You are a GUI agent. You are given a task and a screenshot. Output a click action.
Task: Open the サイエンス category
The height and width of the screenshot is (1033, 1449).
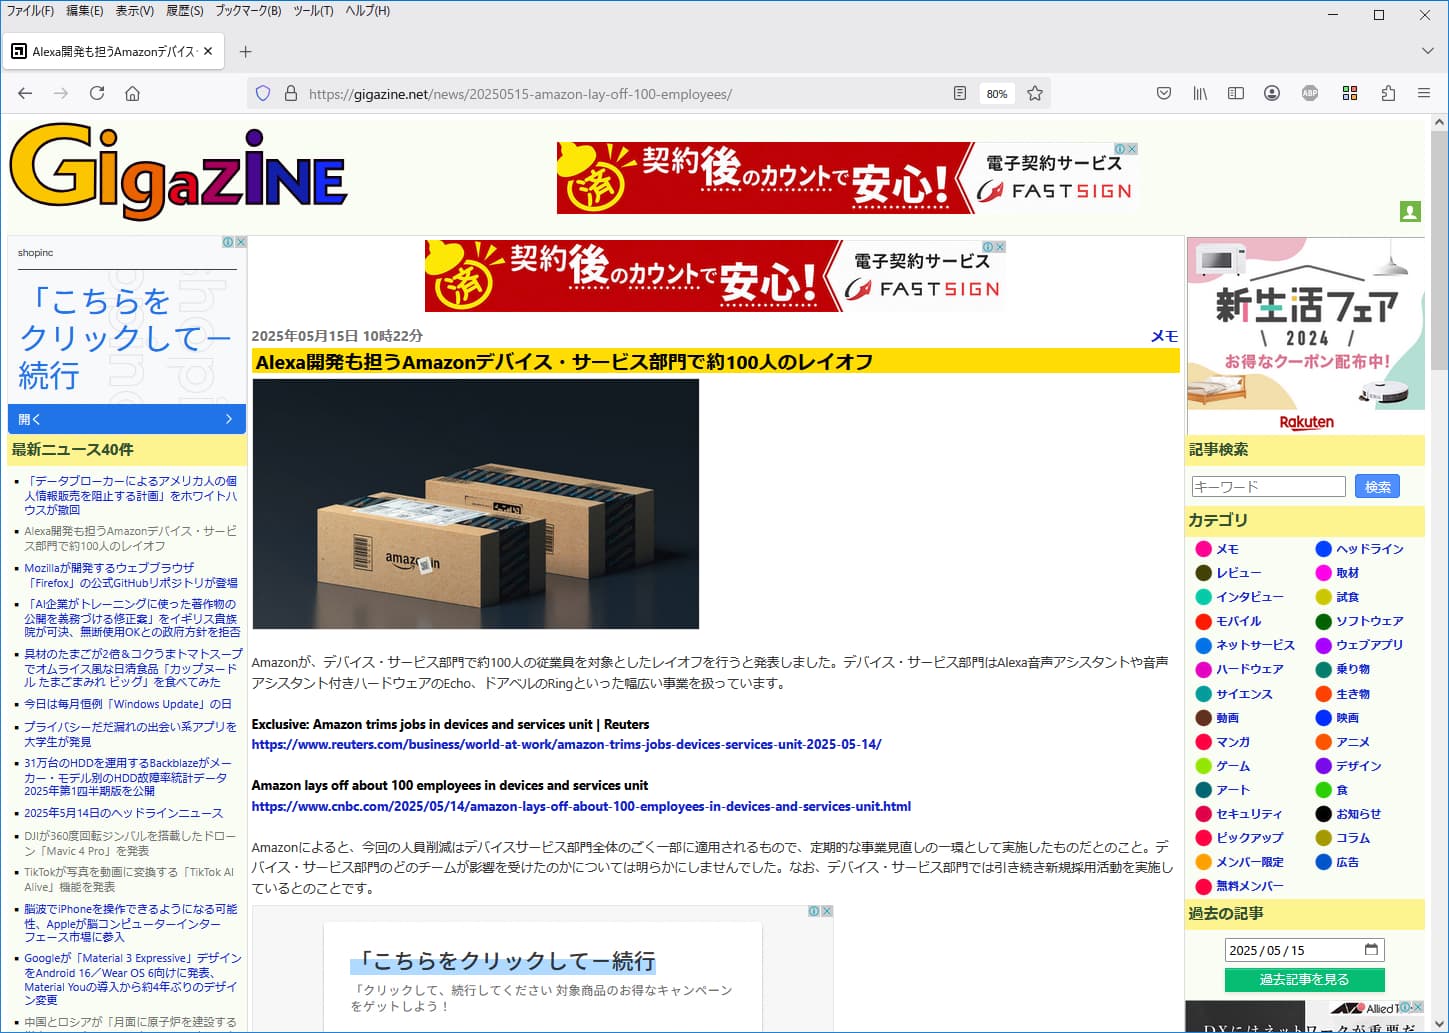tap(1244, 694)
